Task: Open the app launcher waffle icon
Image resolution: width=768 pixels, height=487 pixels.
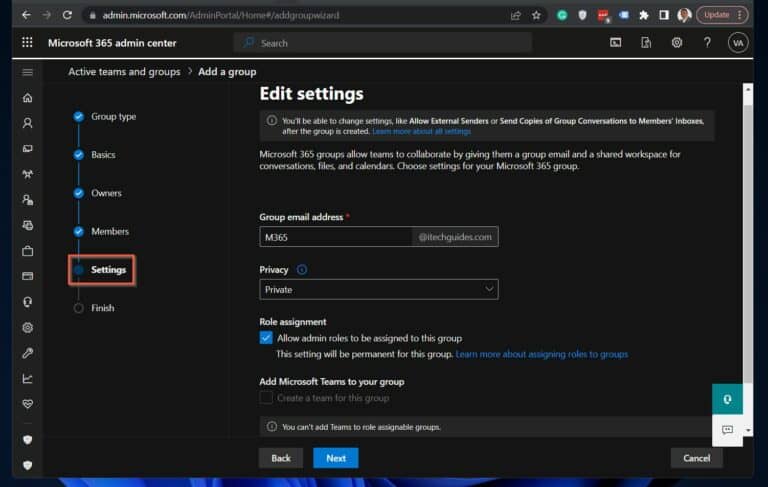Action: click(x=27, y=43)
